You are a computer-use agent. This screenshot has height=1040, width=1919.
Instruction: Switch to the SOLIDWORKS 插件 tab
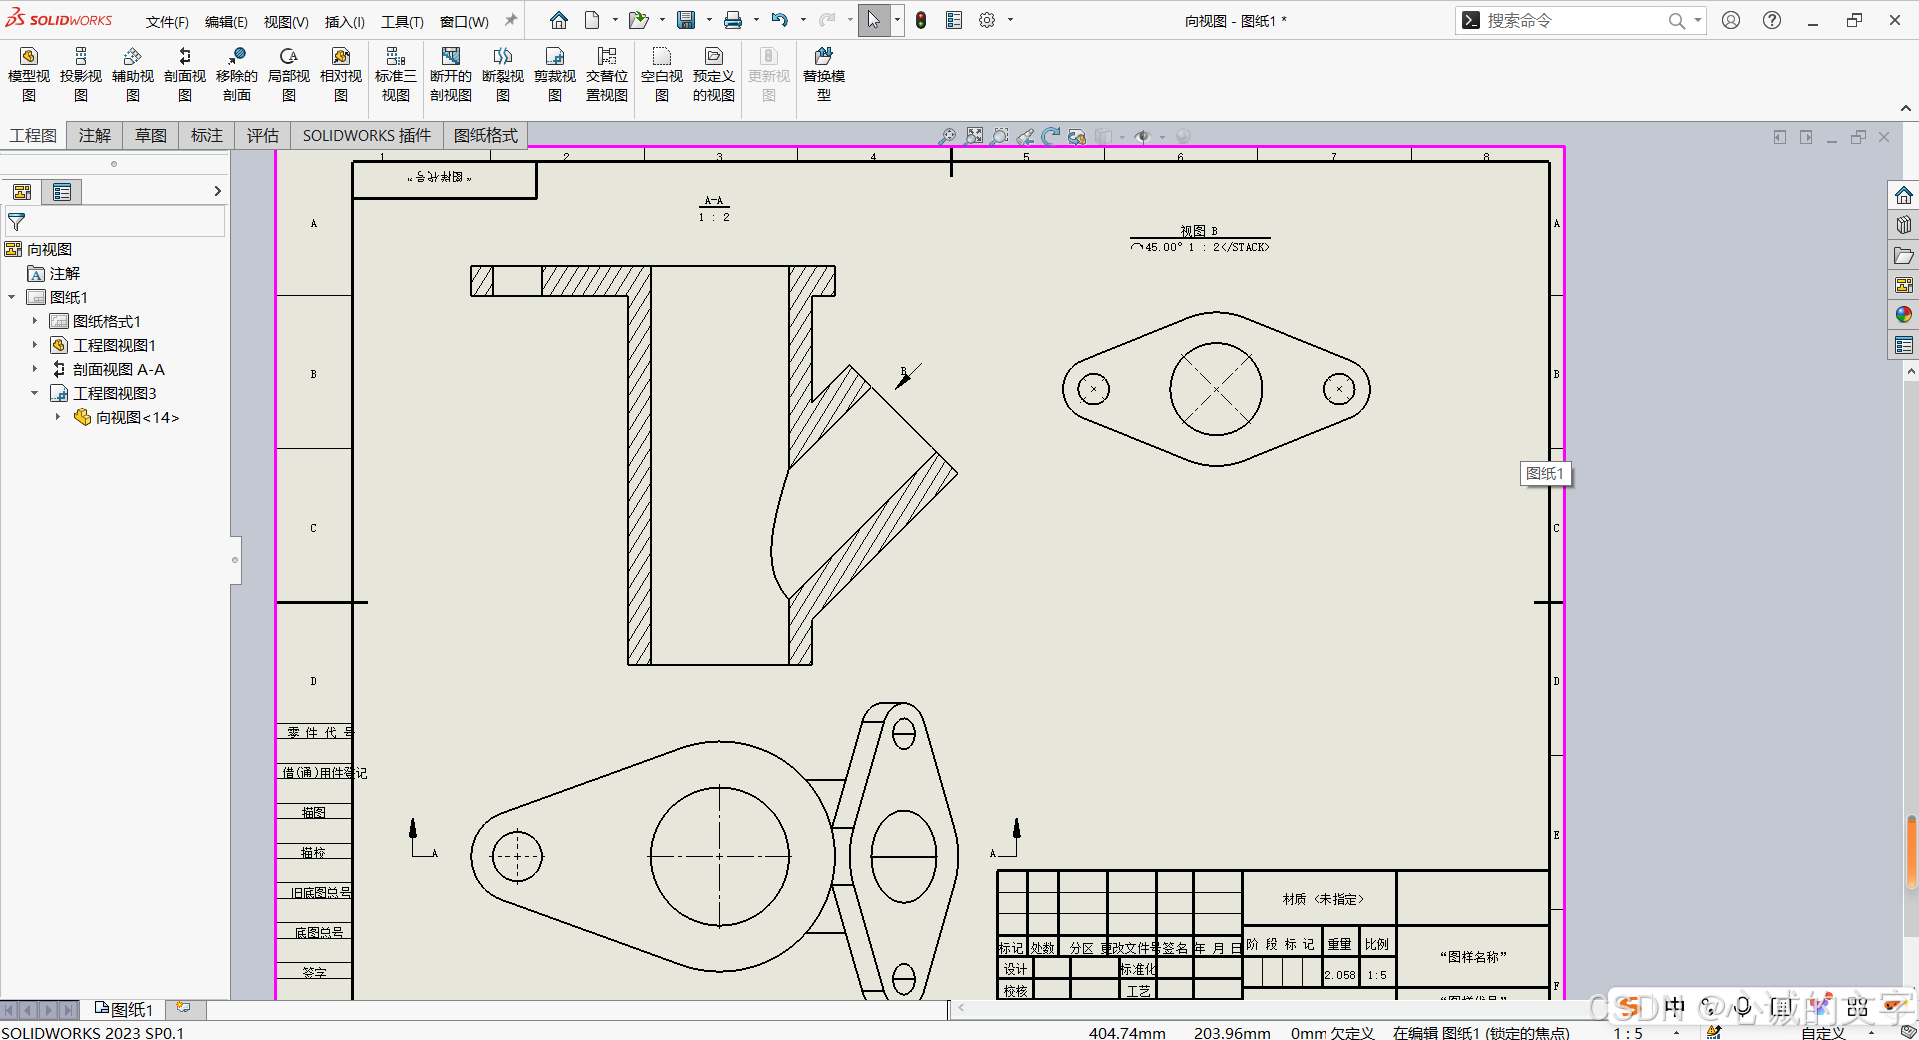tap(367, 136)
